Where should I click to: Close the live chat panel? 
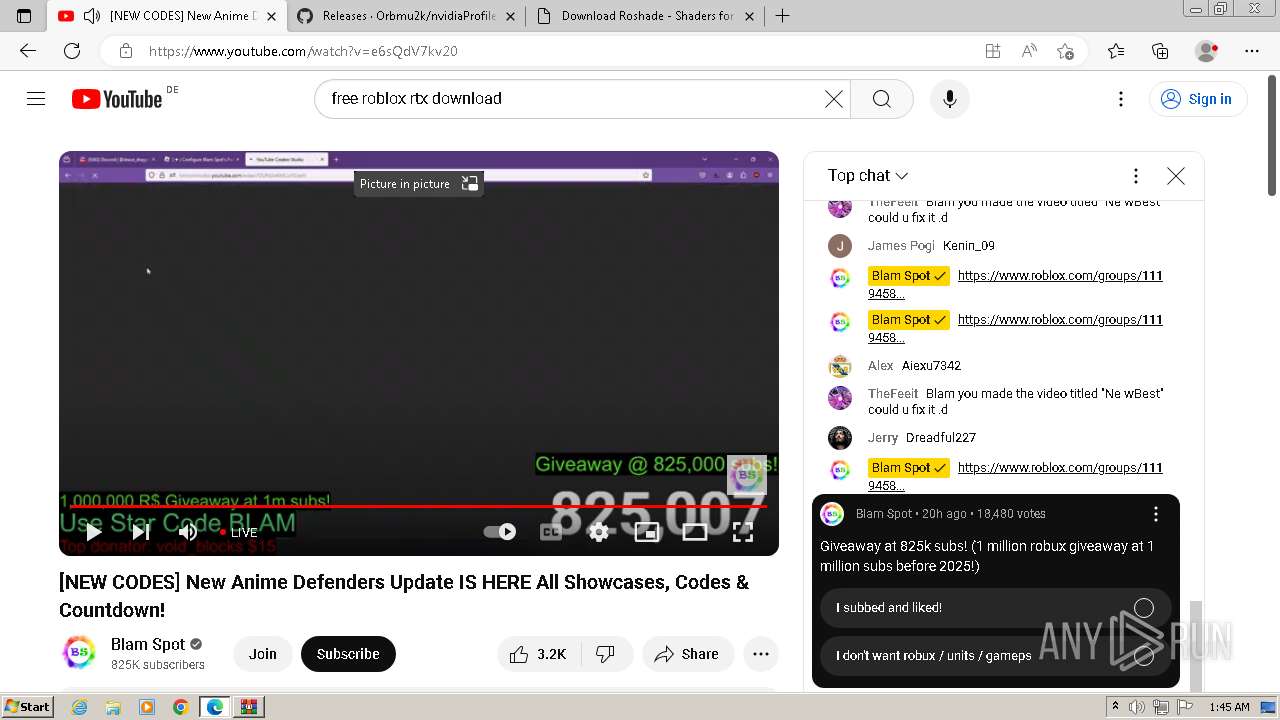pyautogui.click(x=1176, y=176)
